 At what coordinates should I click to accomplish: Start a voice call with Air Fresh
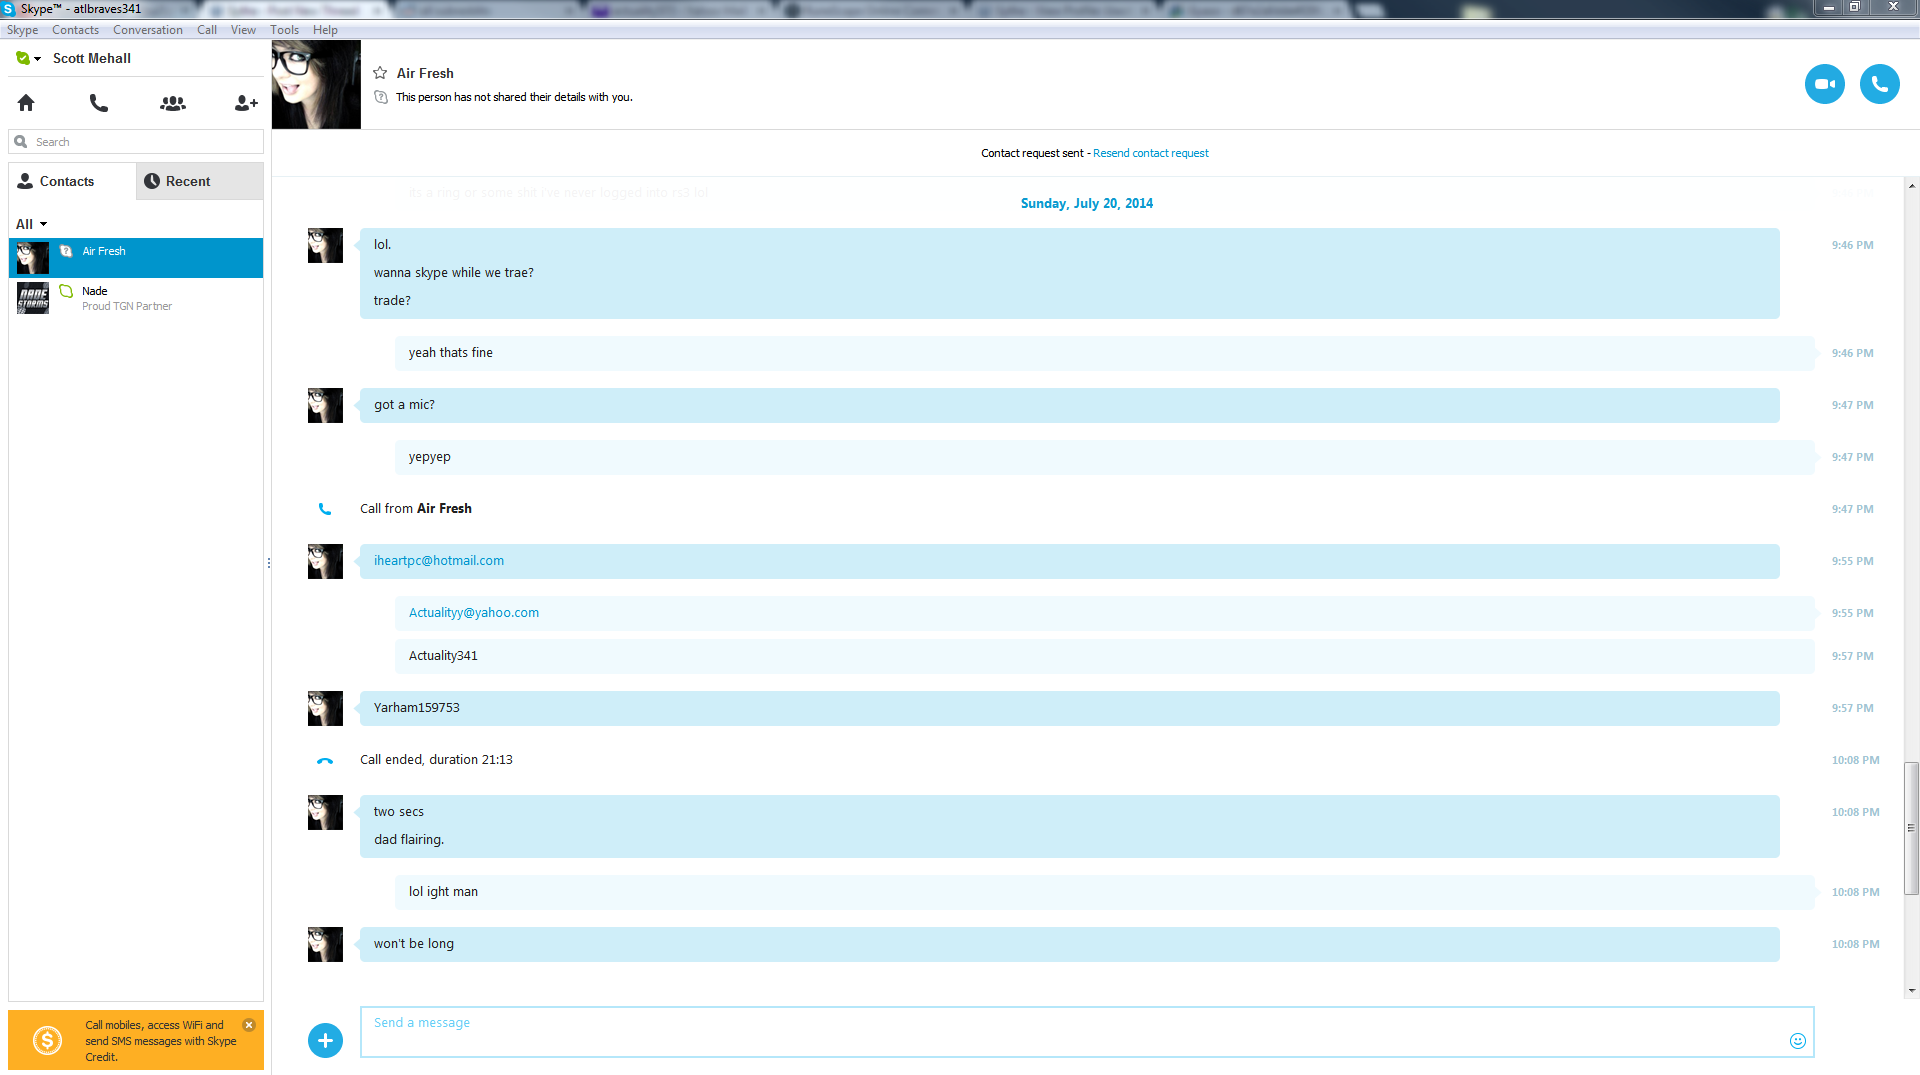(x=1879, y=84)
